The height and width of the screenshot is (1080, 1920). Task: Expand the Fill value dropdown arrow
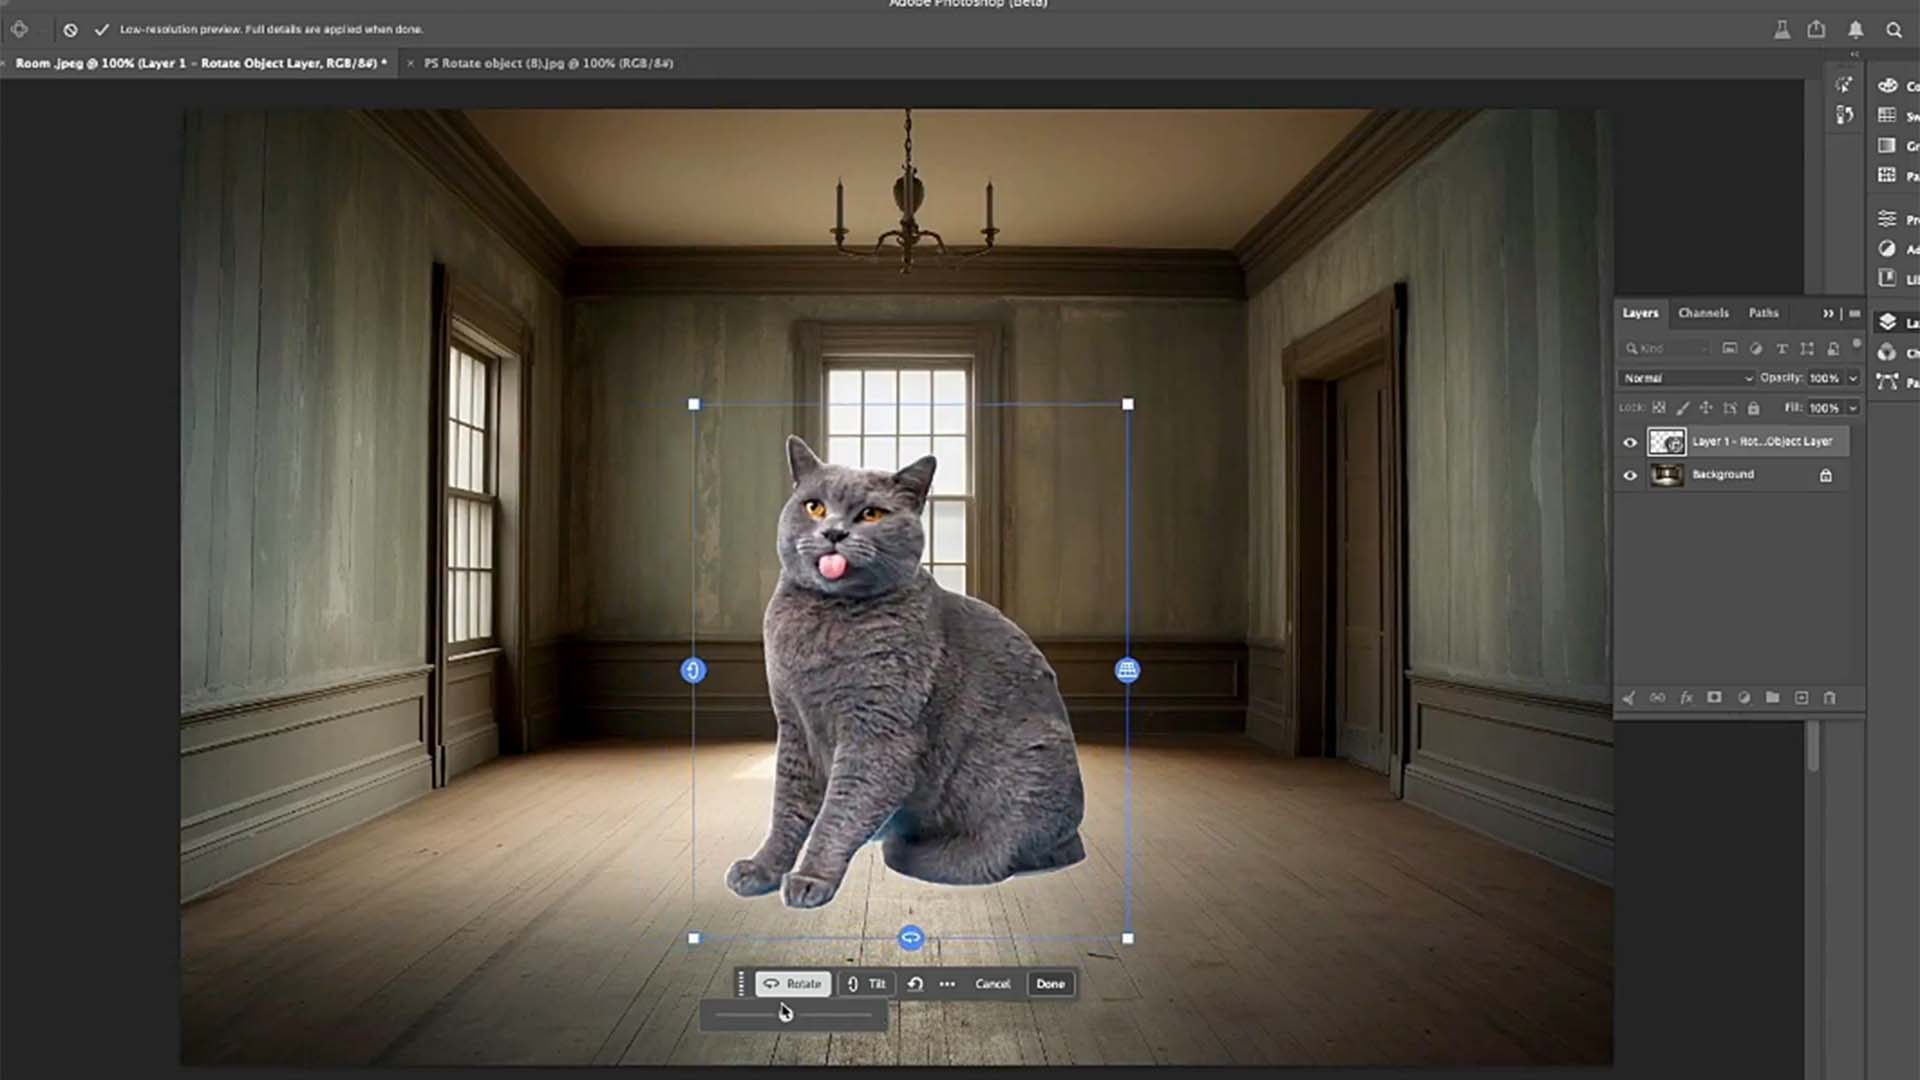click(x=1852, y=408)
